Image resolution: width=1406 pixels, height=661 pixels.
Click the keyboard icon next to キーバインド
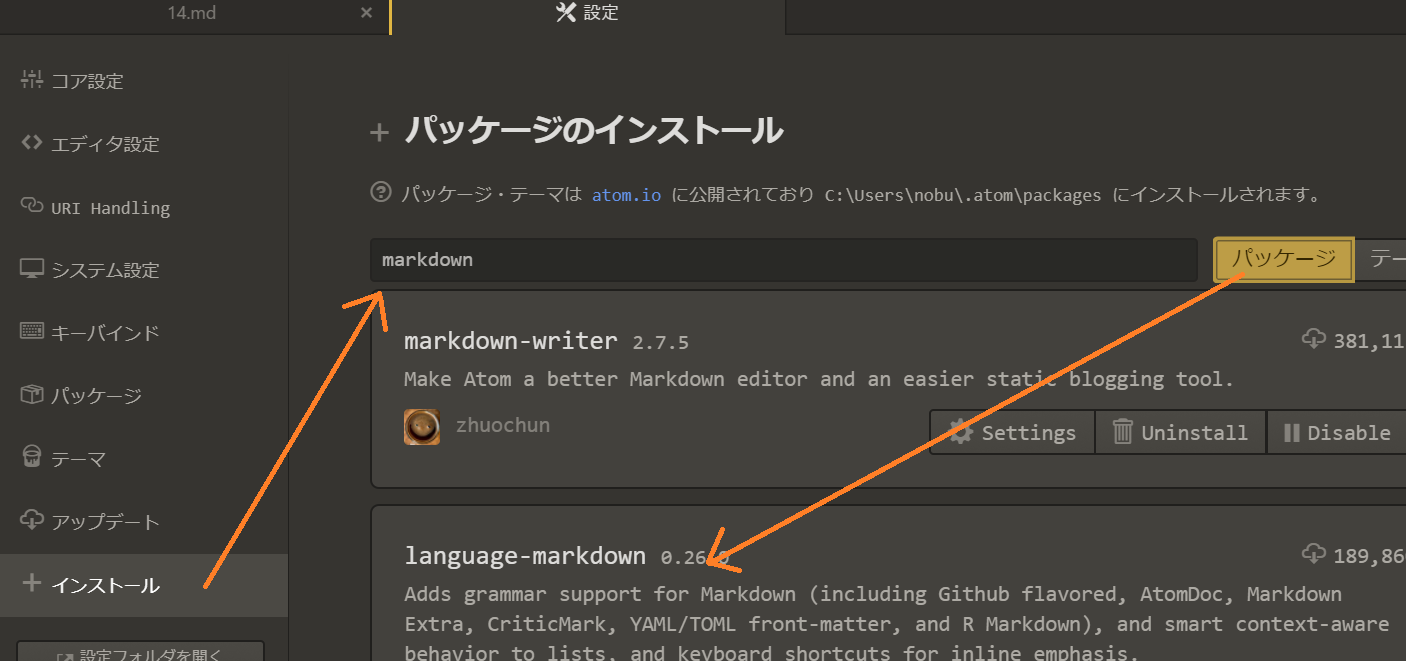(32, 331)
